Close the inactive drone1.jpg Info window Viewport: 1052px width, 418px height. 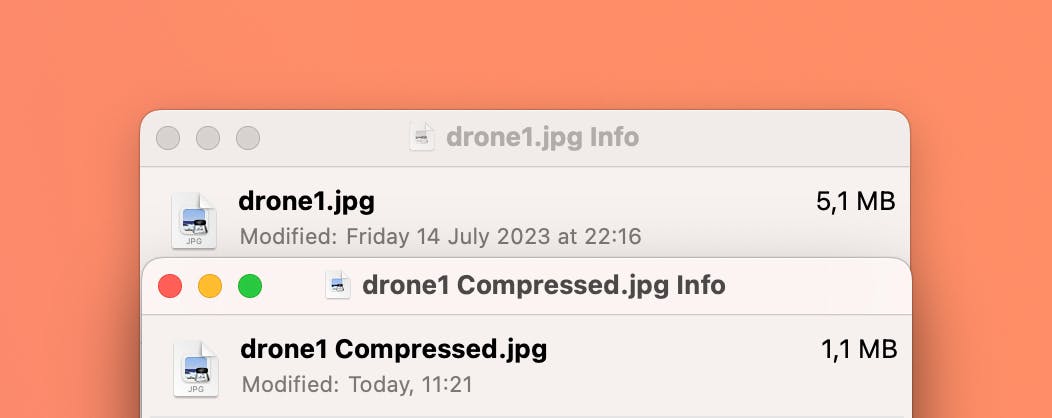click(168, 138)
